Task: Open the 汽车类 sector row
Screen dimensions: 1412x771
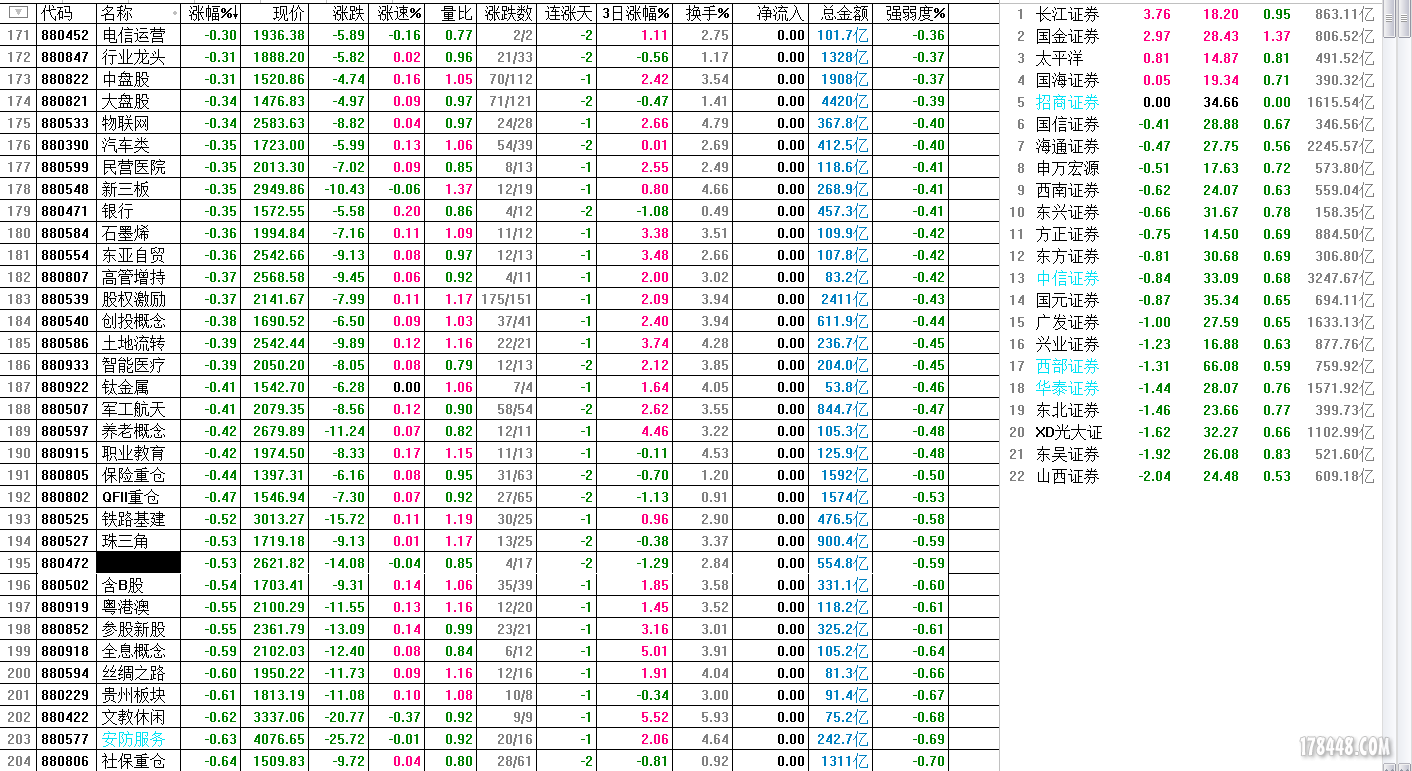Action: (500, 145)
